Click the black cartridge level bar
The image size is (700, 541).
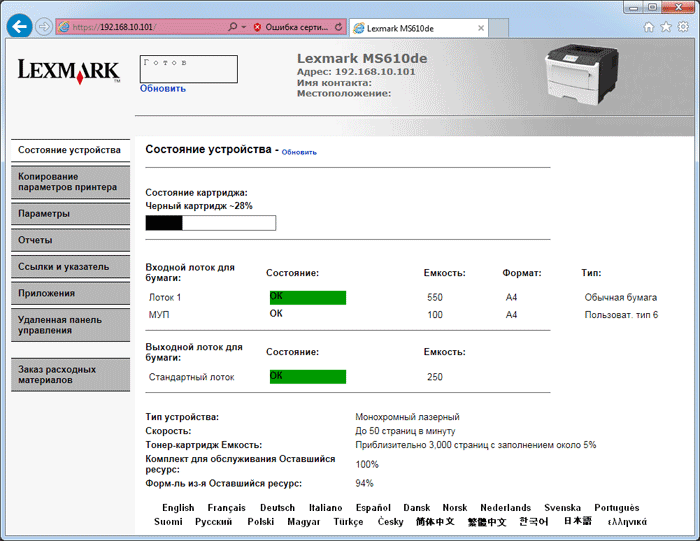[211, 223]
